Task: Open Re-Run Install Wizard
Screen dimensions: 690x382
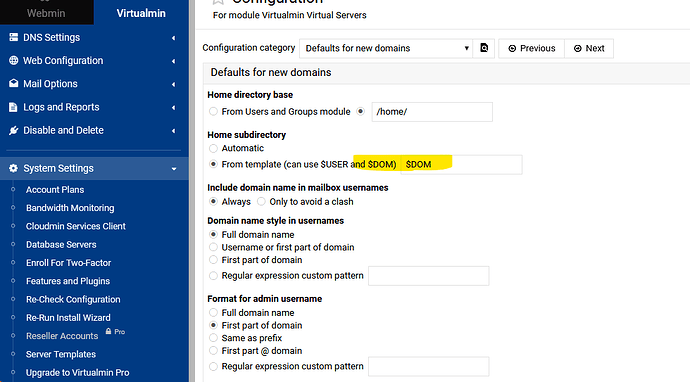Action: click(68, 318)
